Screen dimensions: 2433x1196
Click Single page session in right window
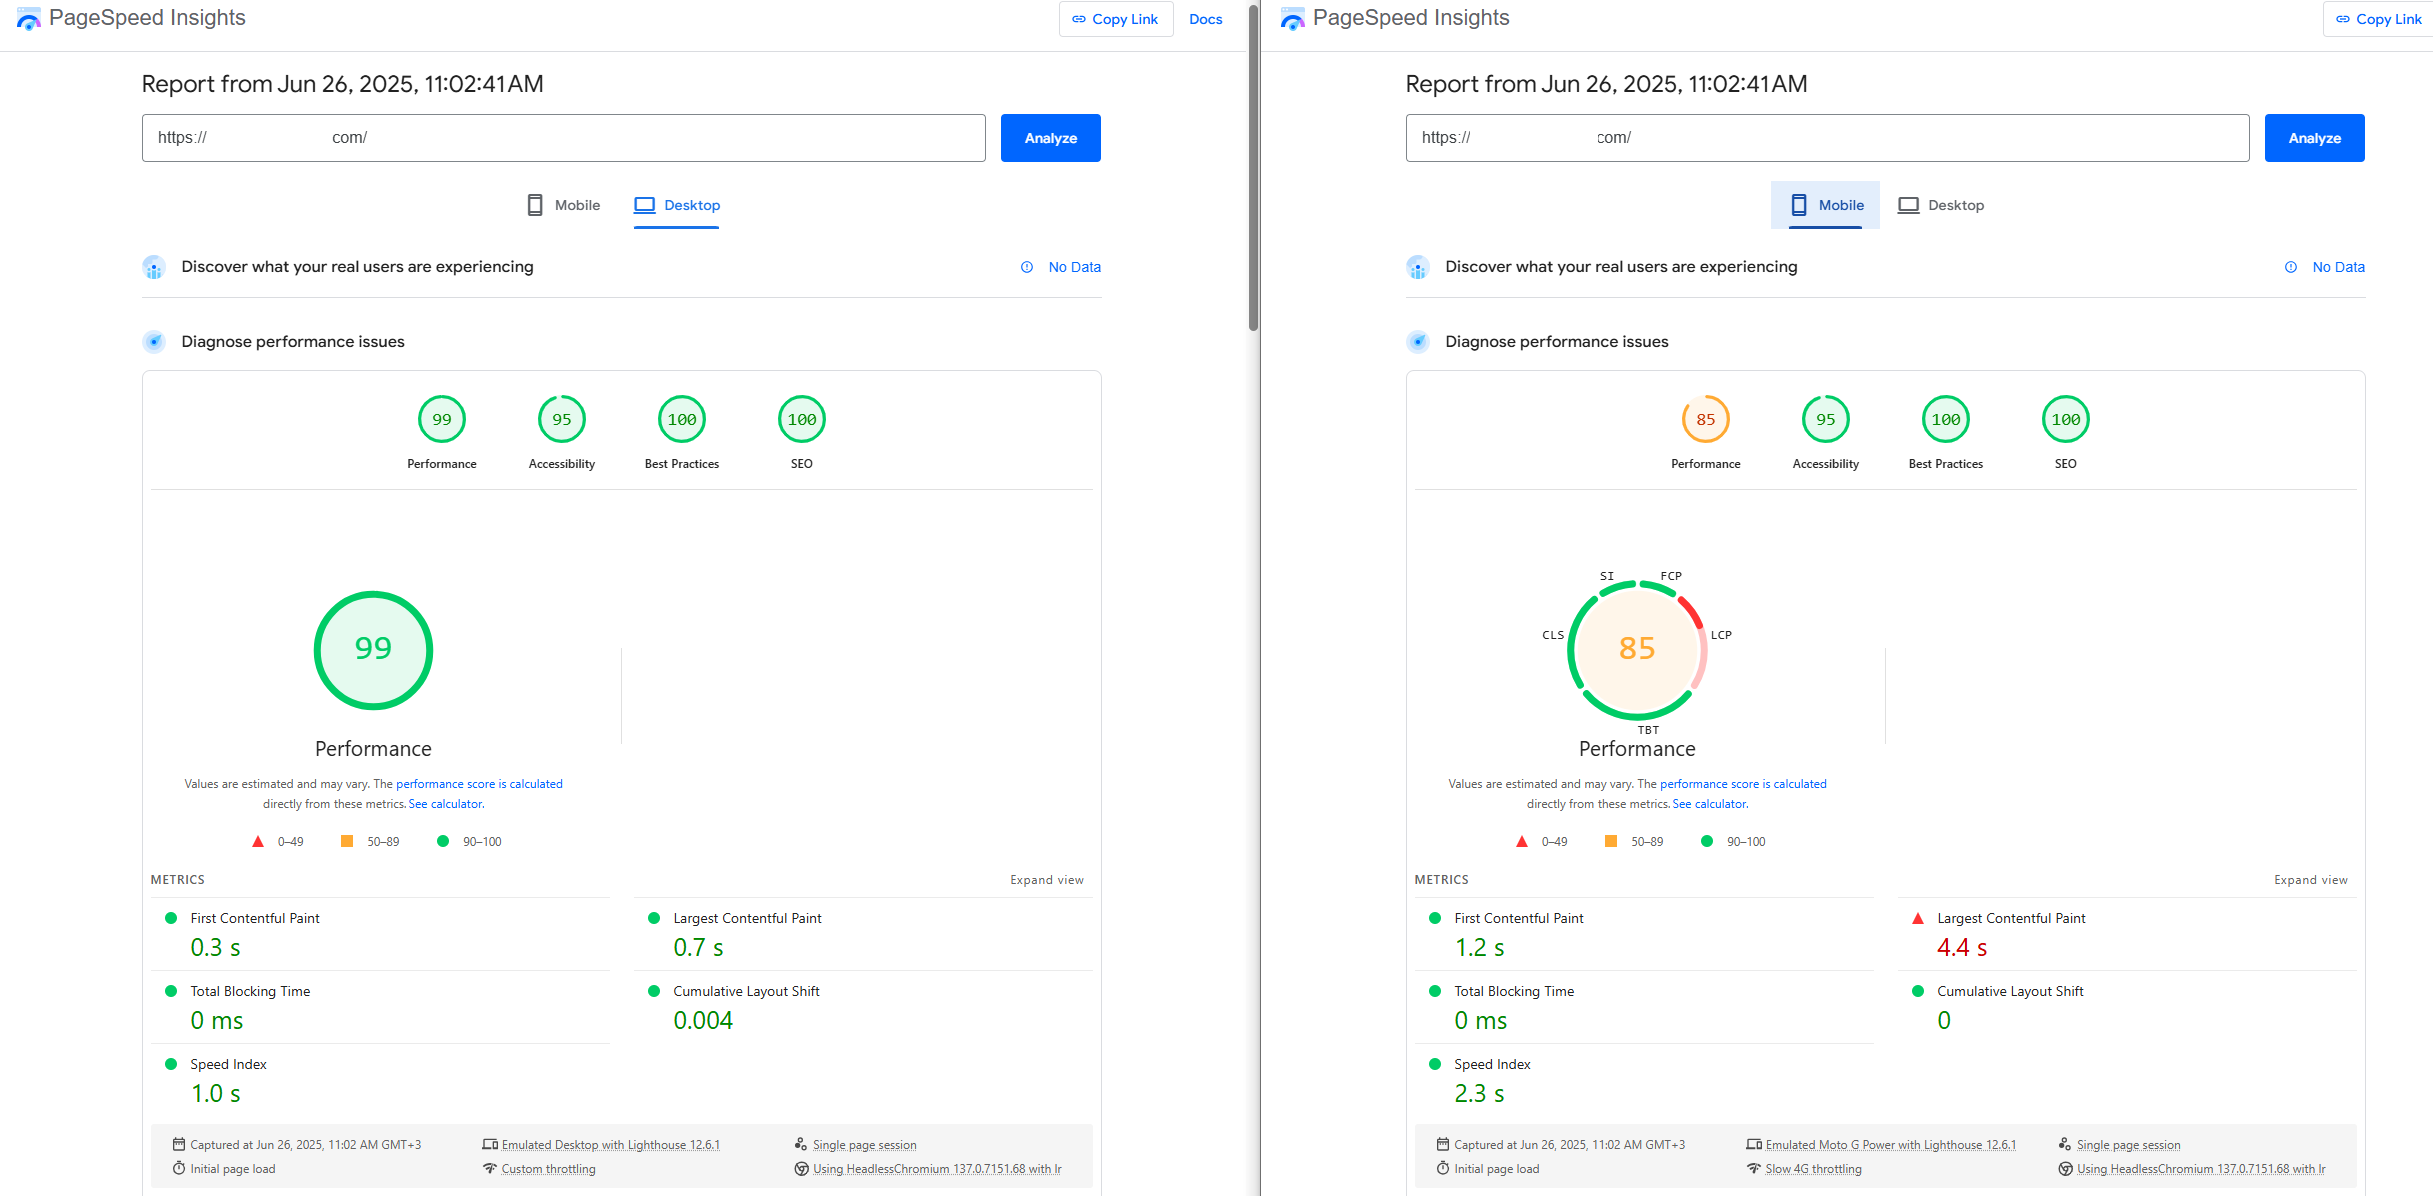point(2128,1145)
